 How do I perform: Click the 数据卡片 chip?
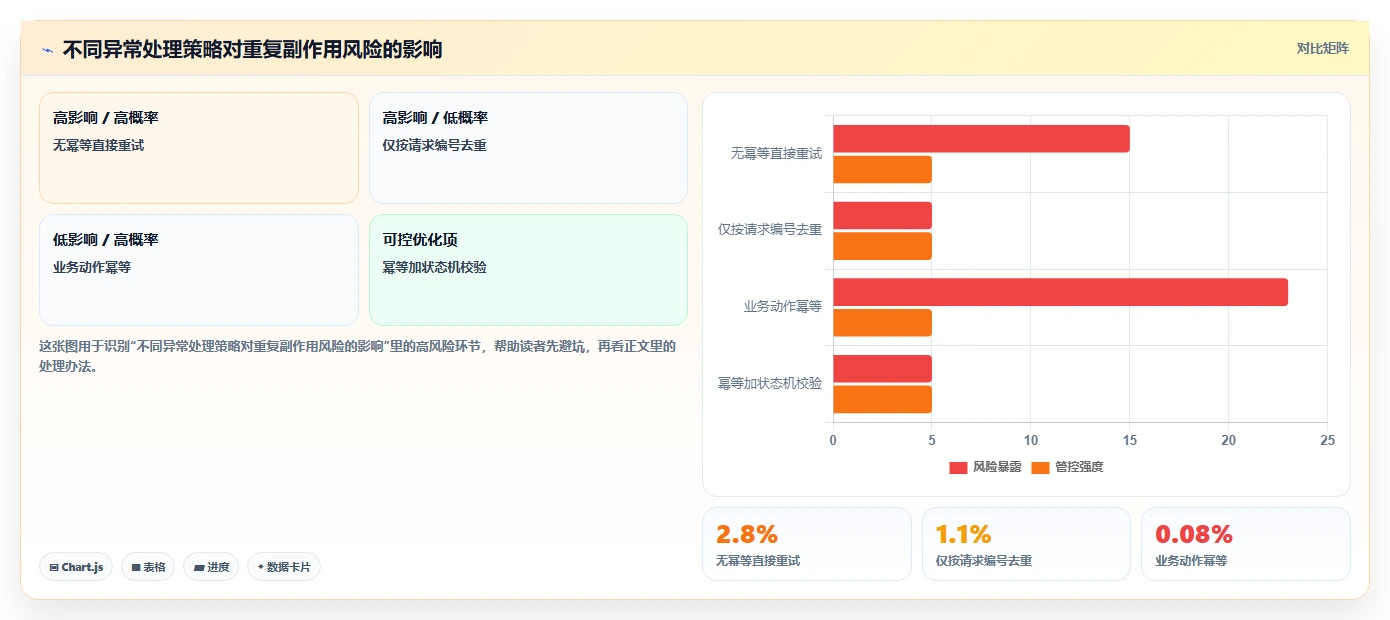click(284, 567)
